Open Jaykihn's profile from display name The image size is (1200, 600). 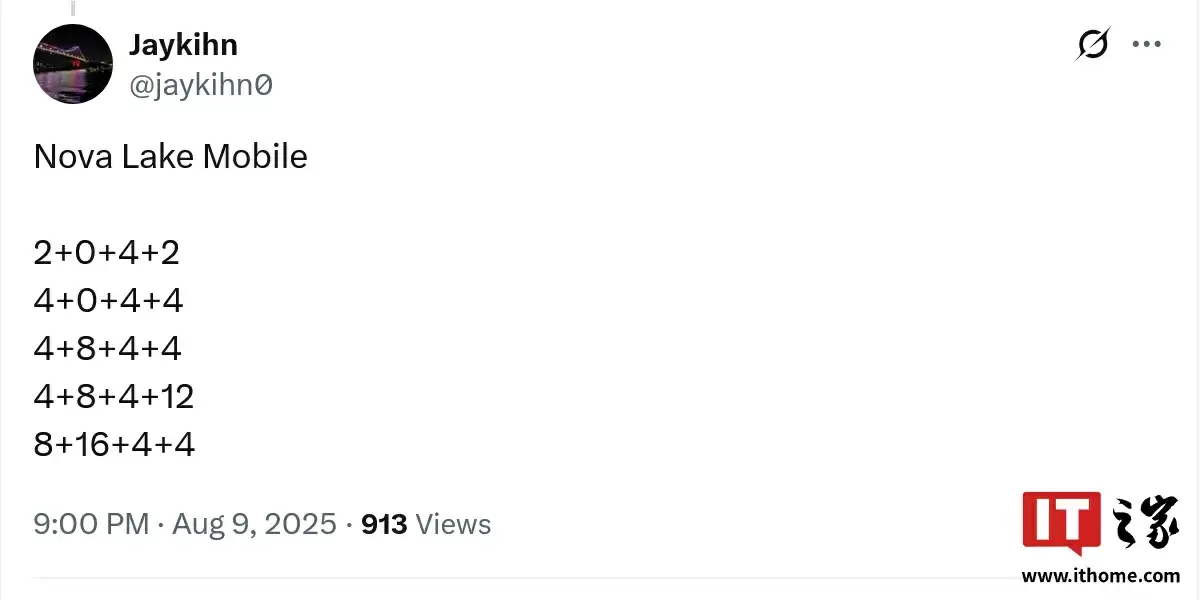183,44
